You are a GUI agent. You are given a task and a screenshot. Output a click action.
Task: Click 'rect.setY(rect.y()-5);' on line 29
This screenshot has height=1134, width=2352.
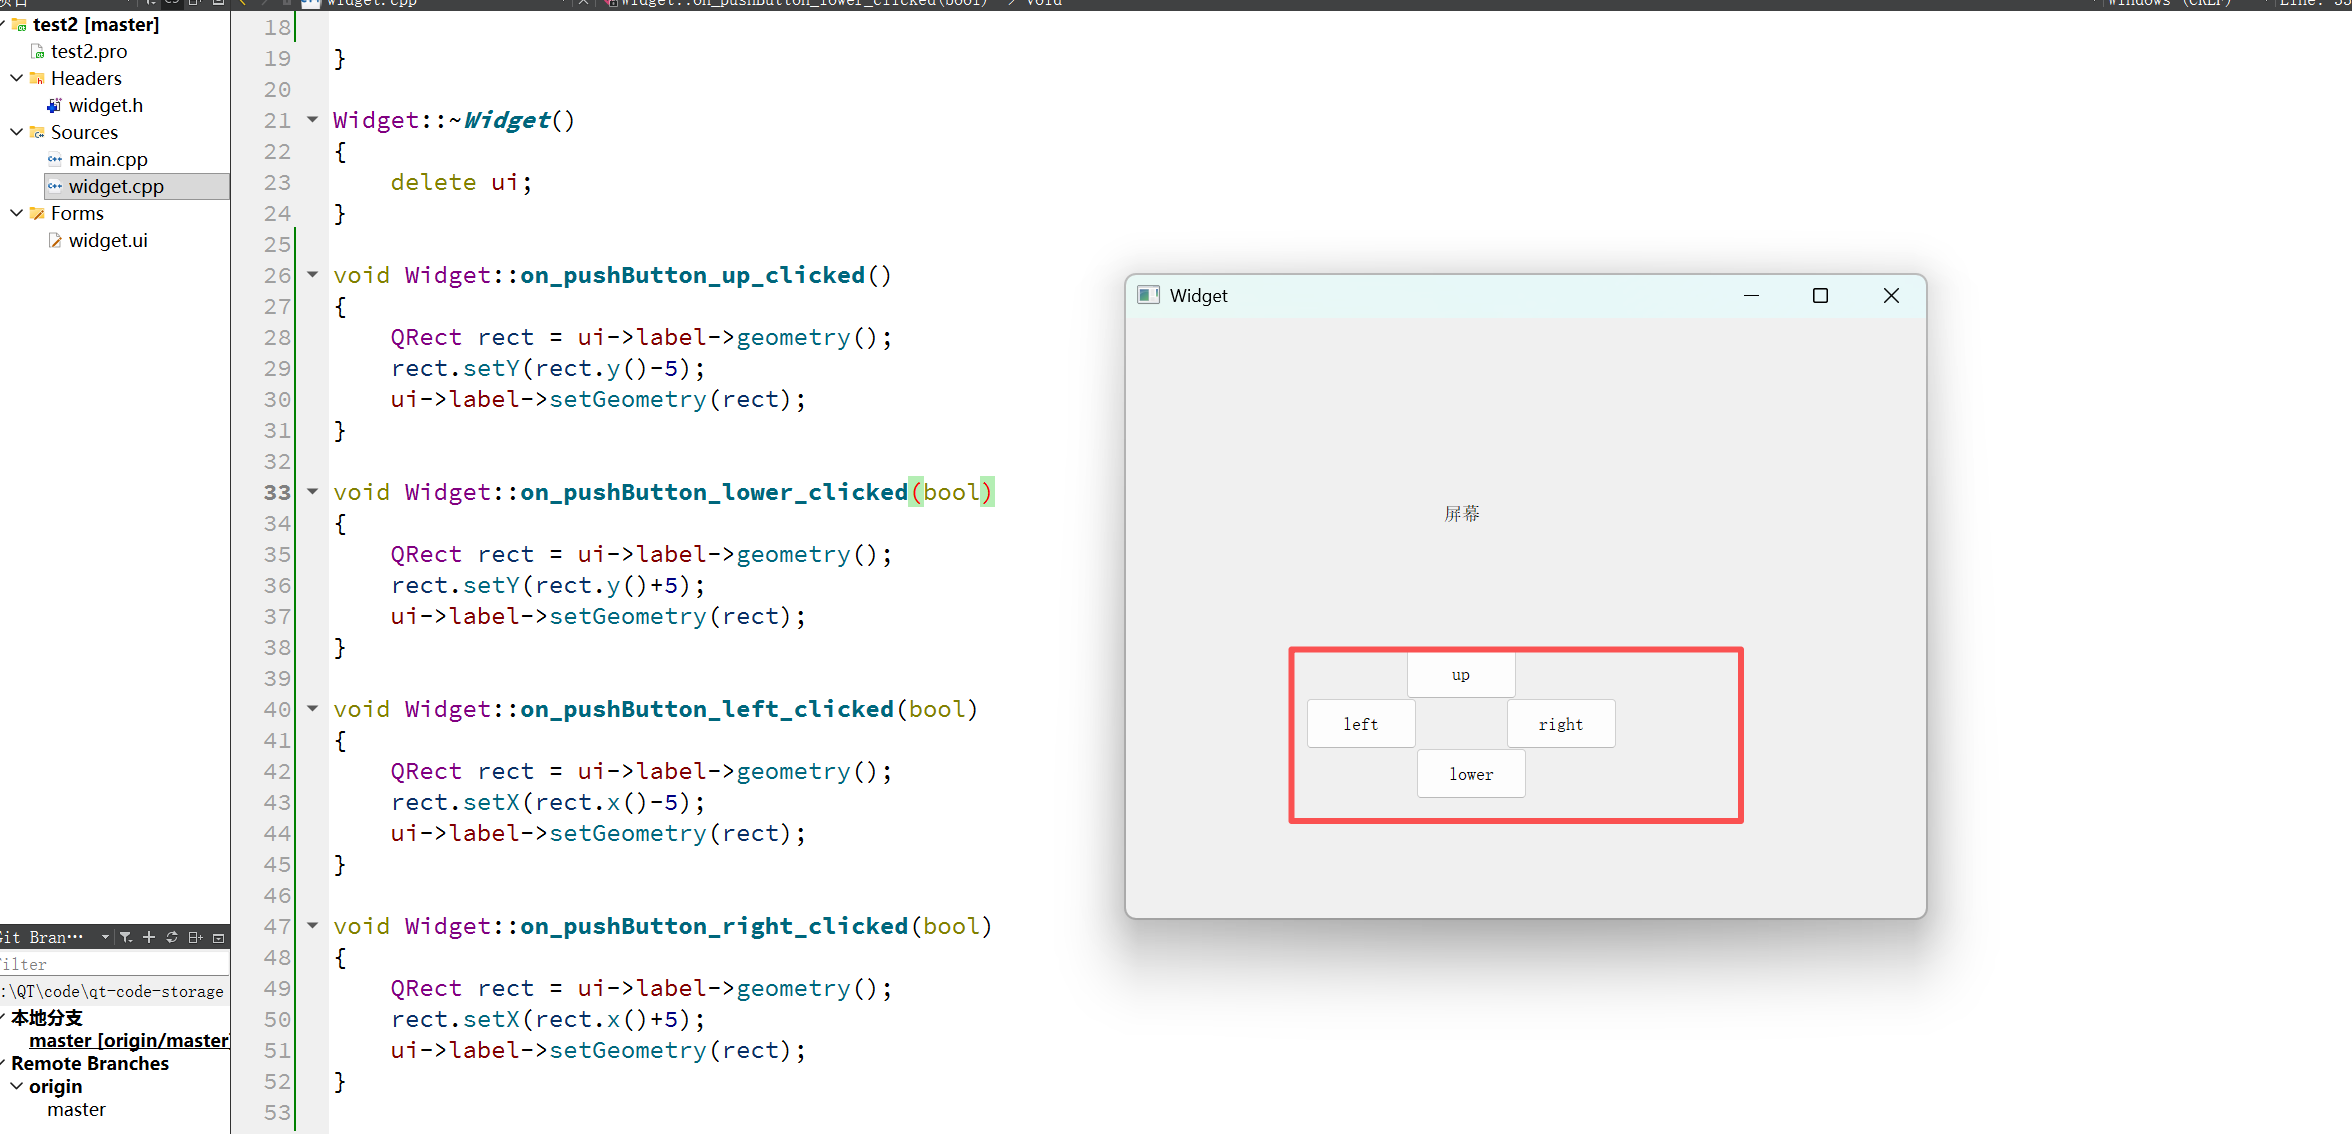548,368
